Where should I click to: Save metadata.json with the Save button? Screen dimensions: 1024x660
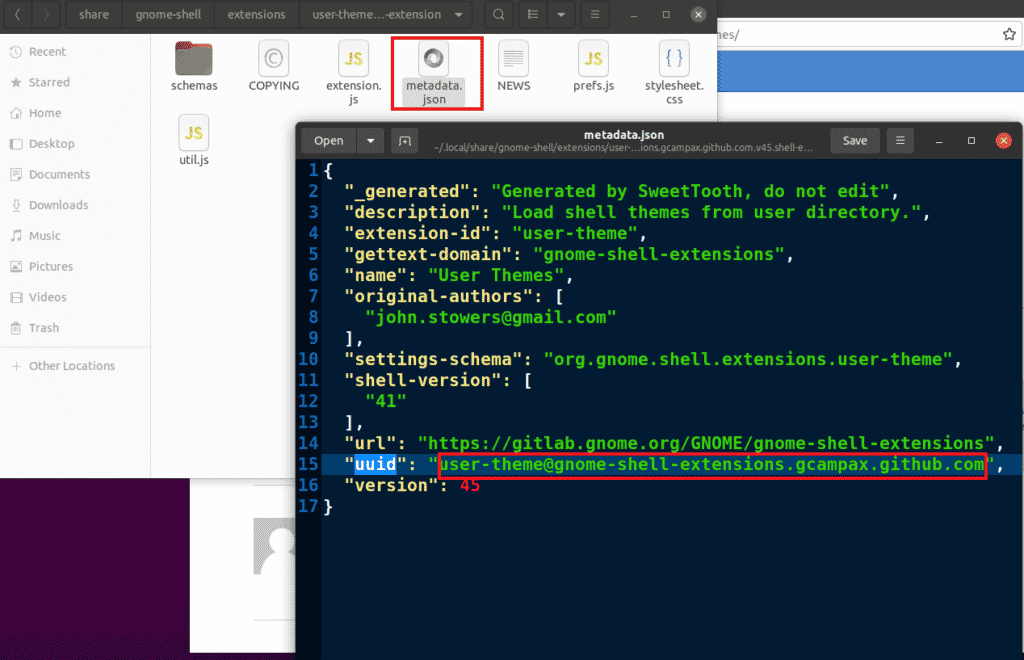click(x=855, y=140)
